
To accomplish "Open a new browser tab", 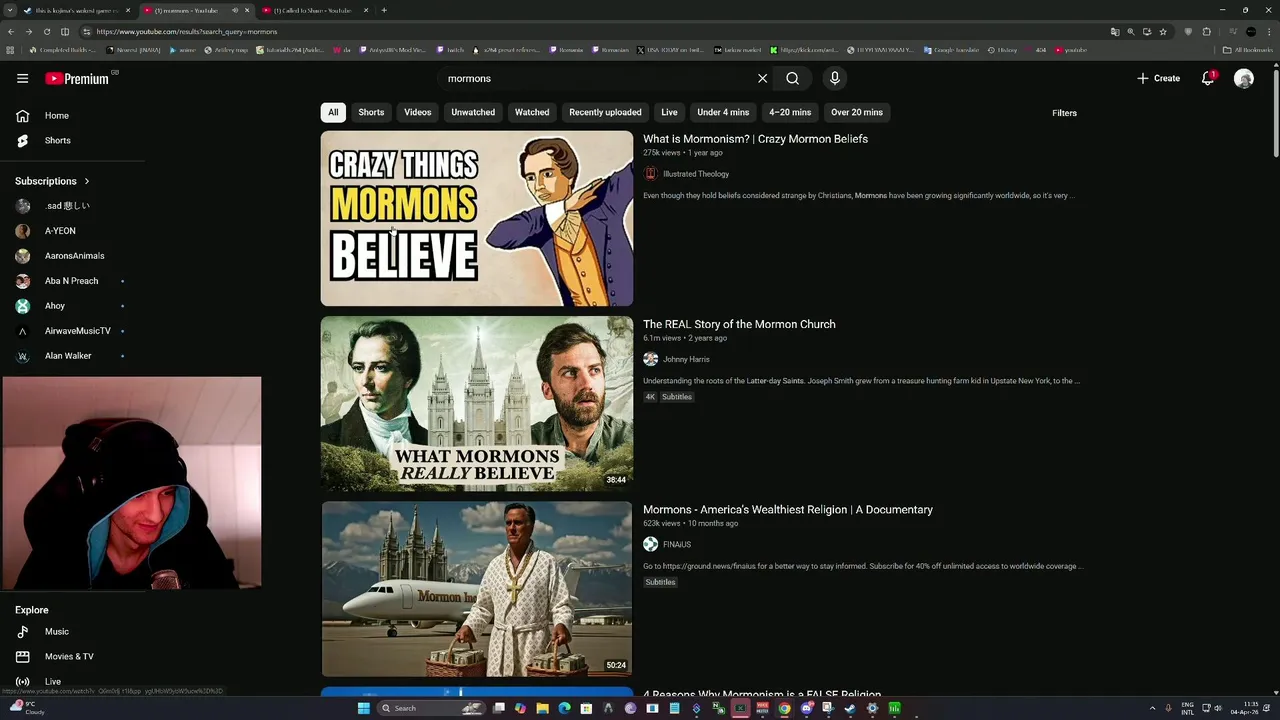I will tap(384, 10).
